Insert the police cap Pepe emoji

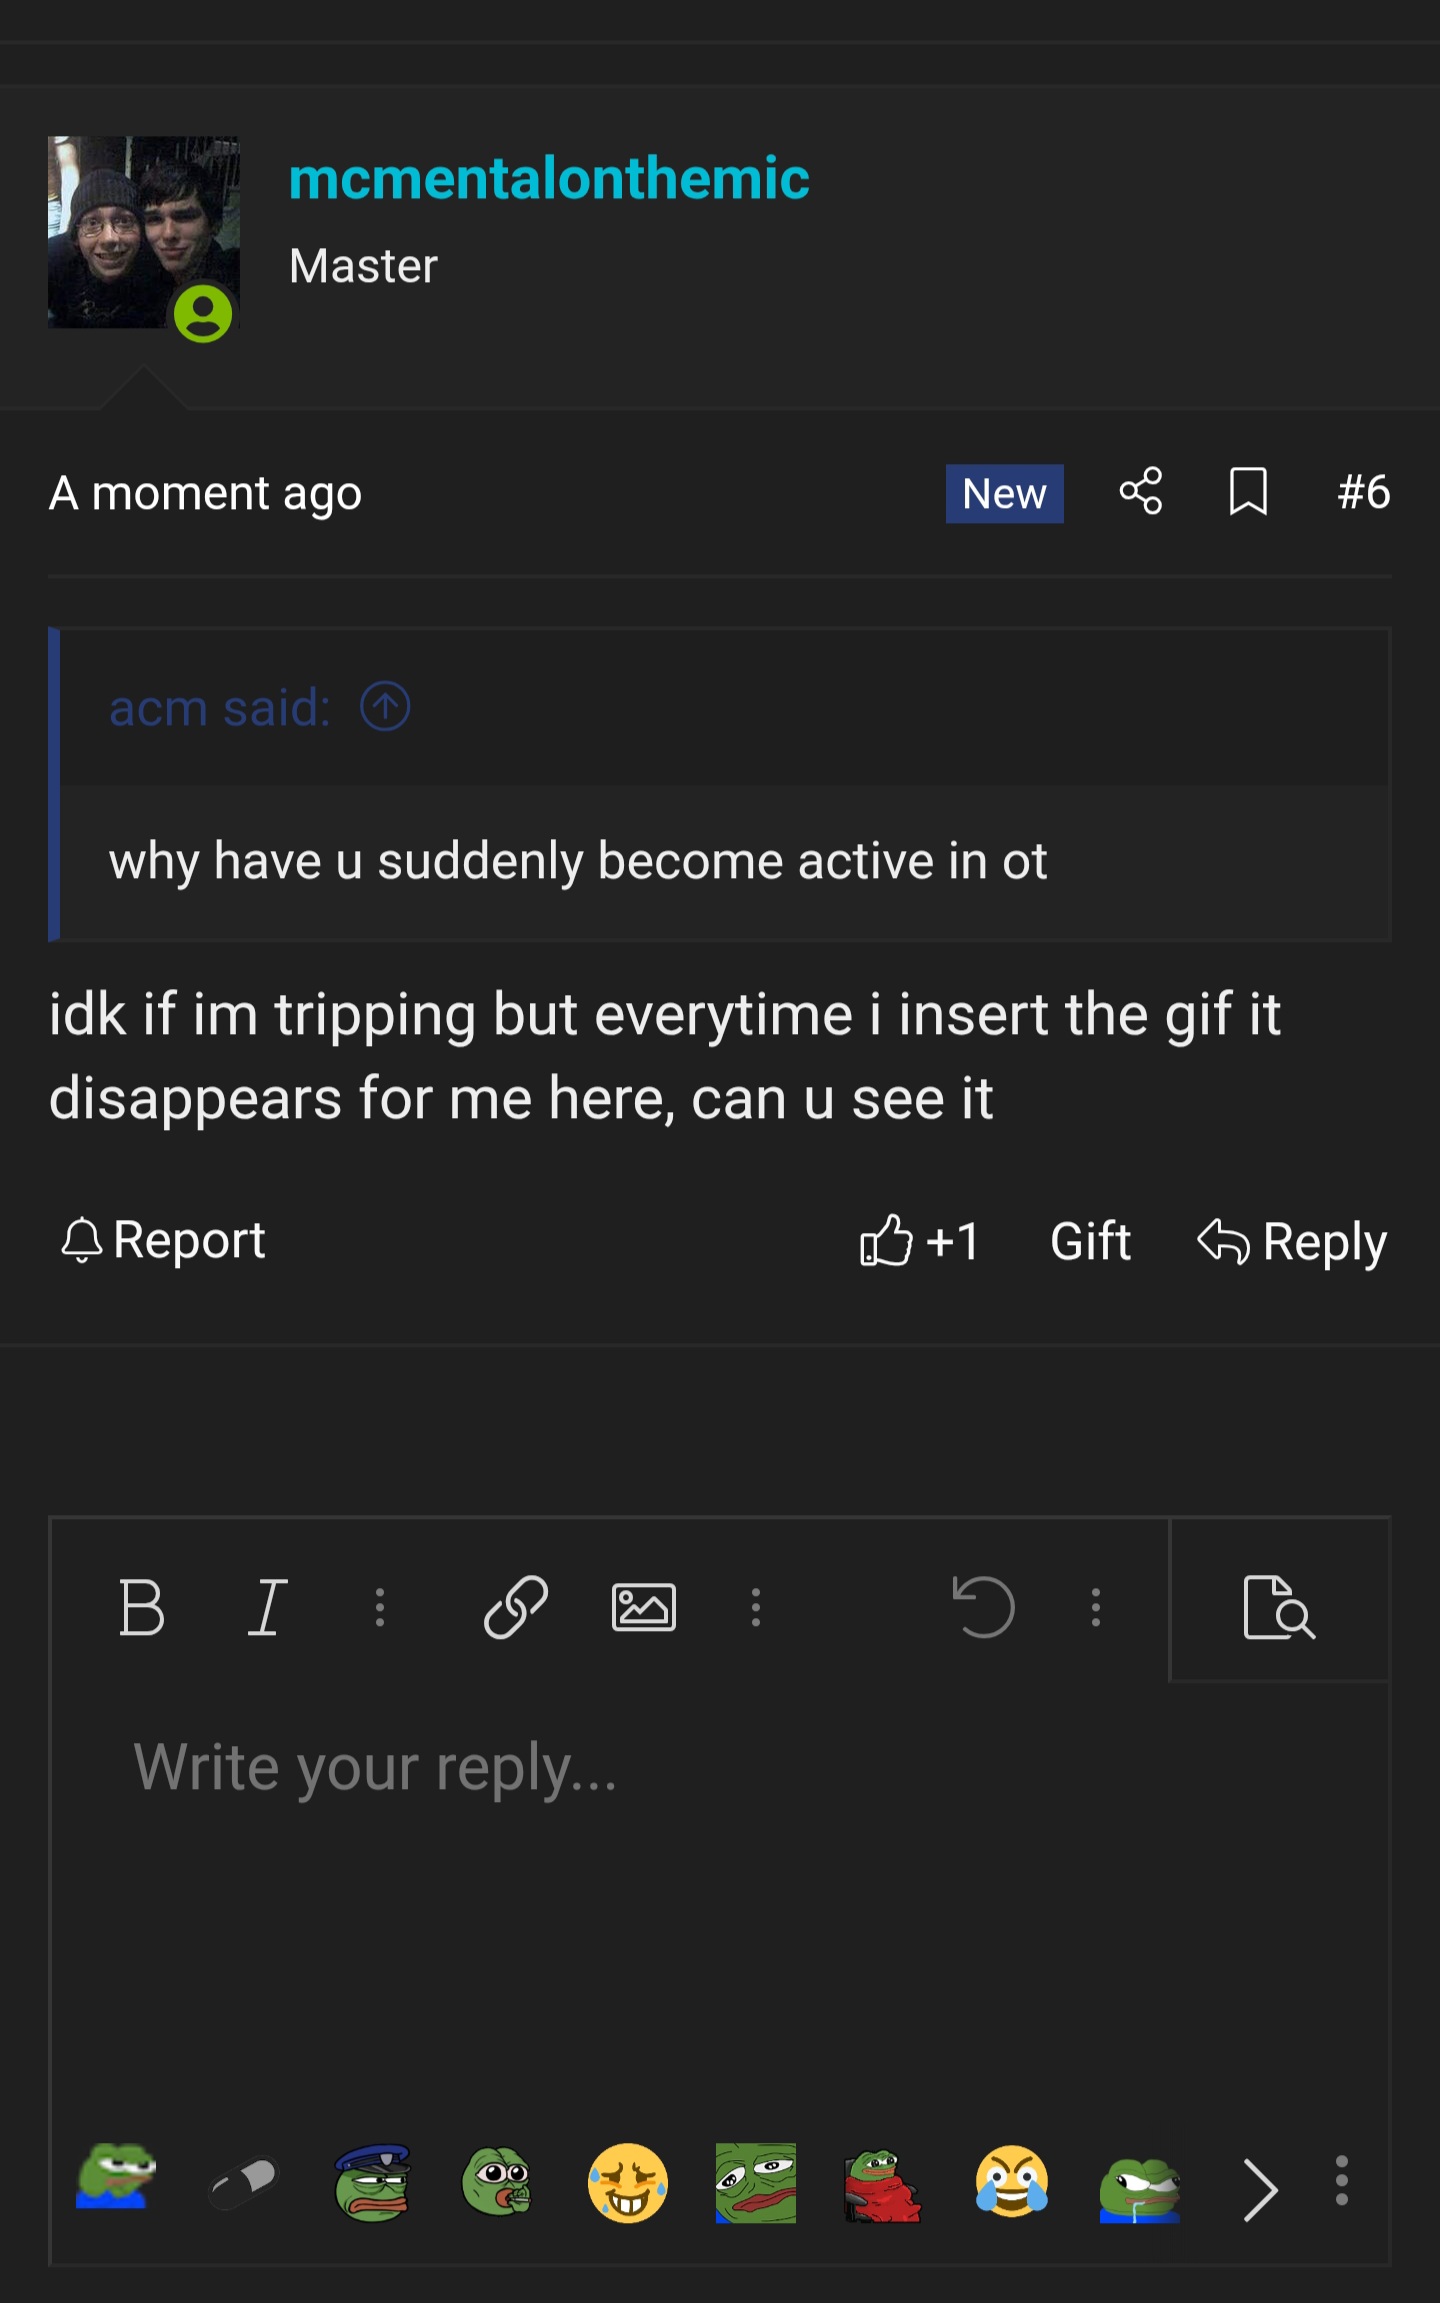click(372, 2182)
